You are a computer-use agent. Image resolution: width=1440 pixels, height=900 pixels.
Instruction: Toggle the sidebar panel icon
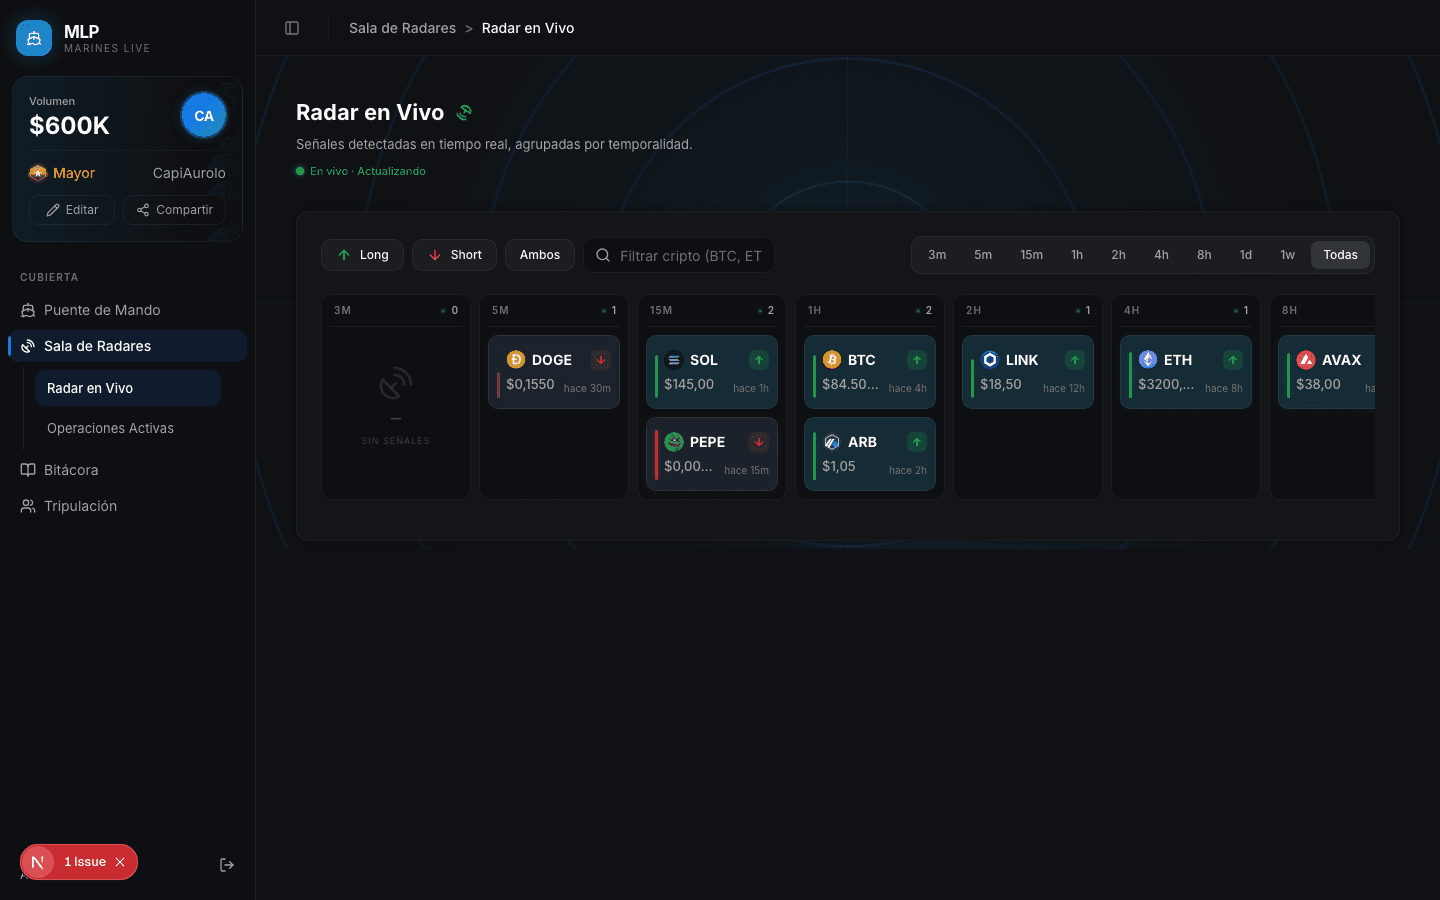pyautogui.click(x=292, y=28)
